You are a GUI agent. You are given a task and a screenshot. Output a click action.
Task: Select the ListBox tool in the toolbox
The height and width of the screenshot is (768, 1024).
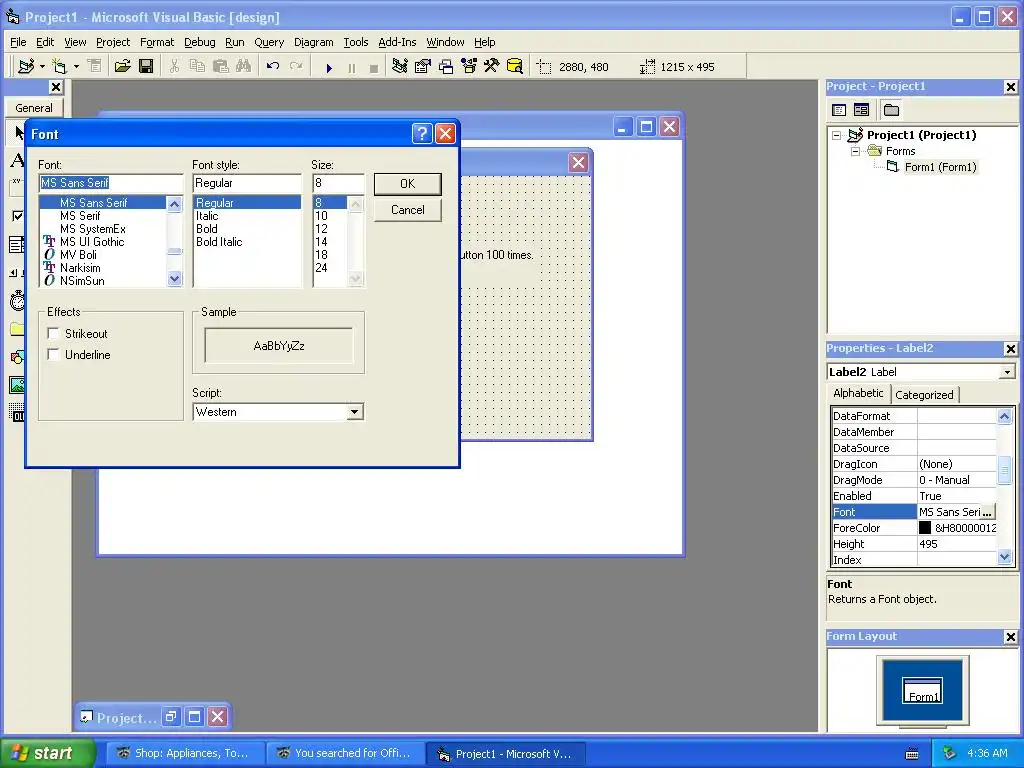tap(17, 245)
